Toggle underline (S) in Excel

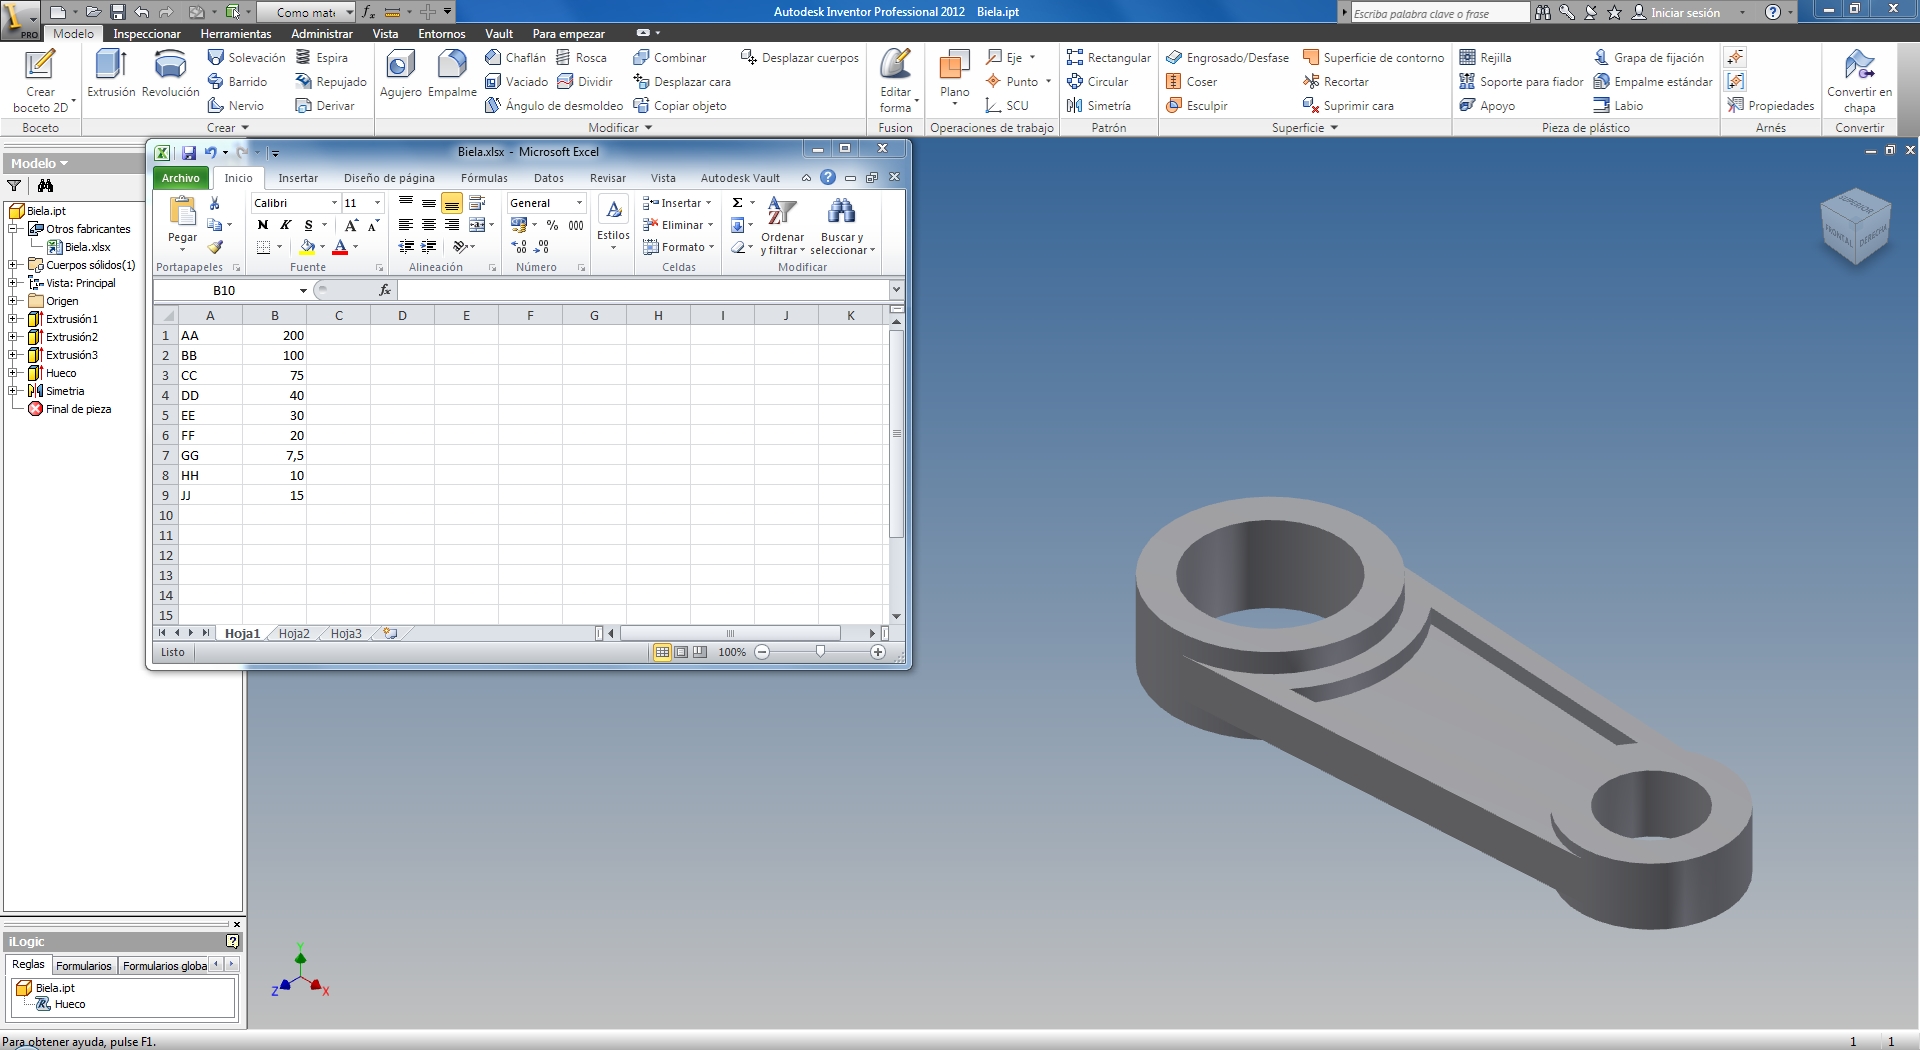coord(308,225)
